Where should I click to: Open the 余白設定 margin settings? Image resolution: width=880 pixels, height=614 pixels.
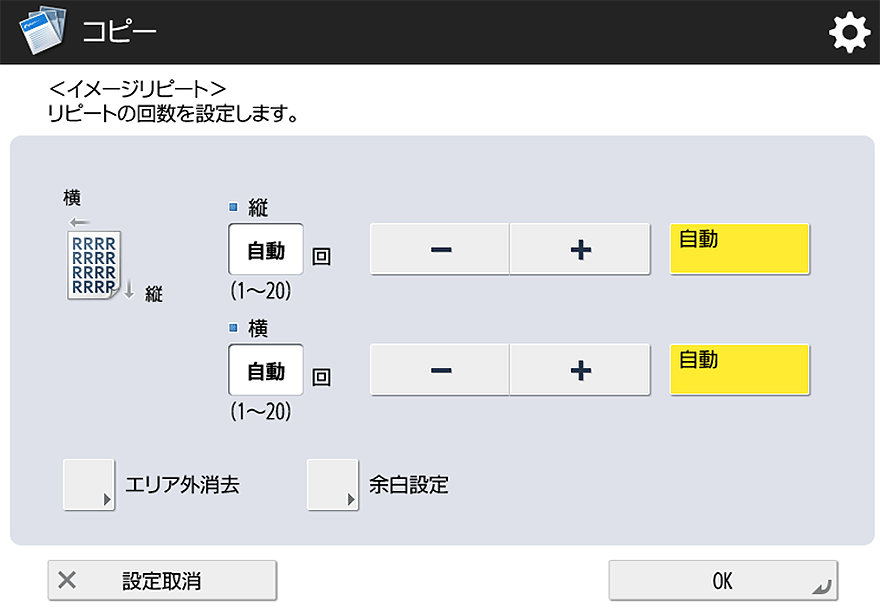pyautogui.click(x=332, y=485)
